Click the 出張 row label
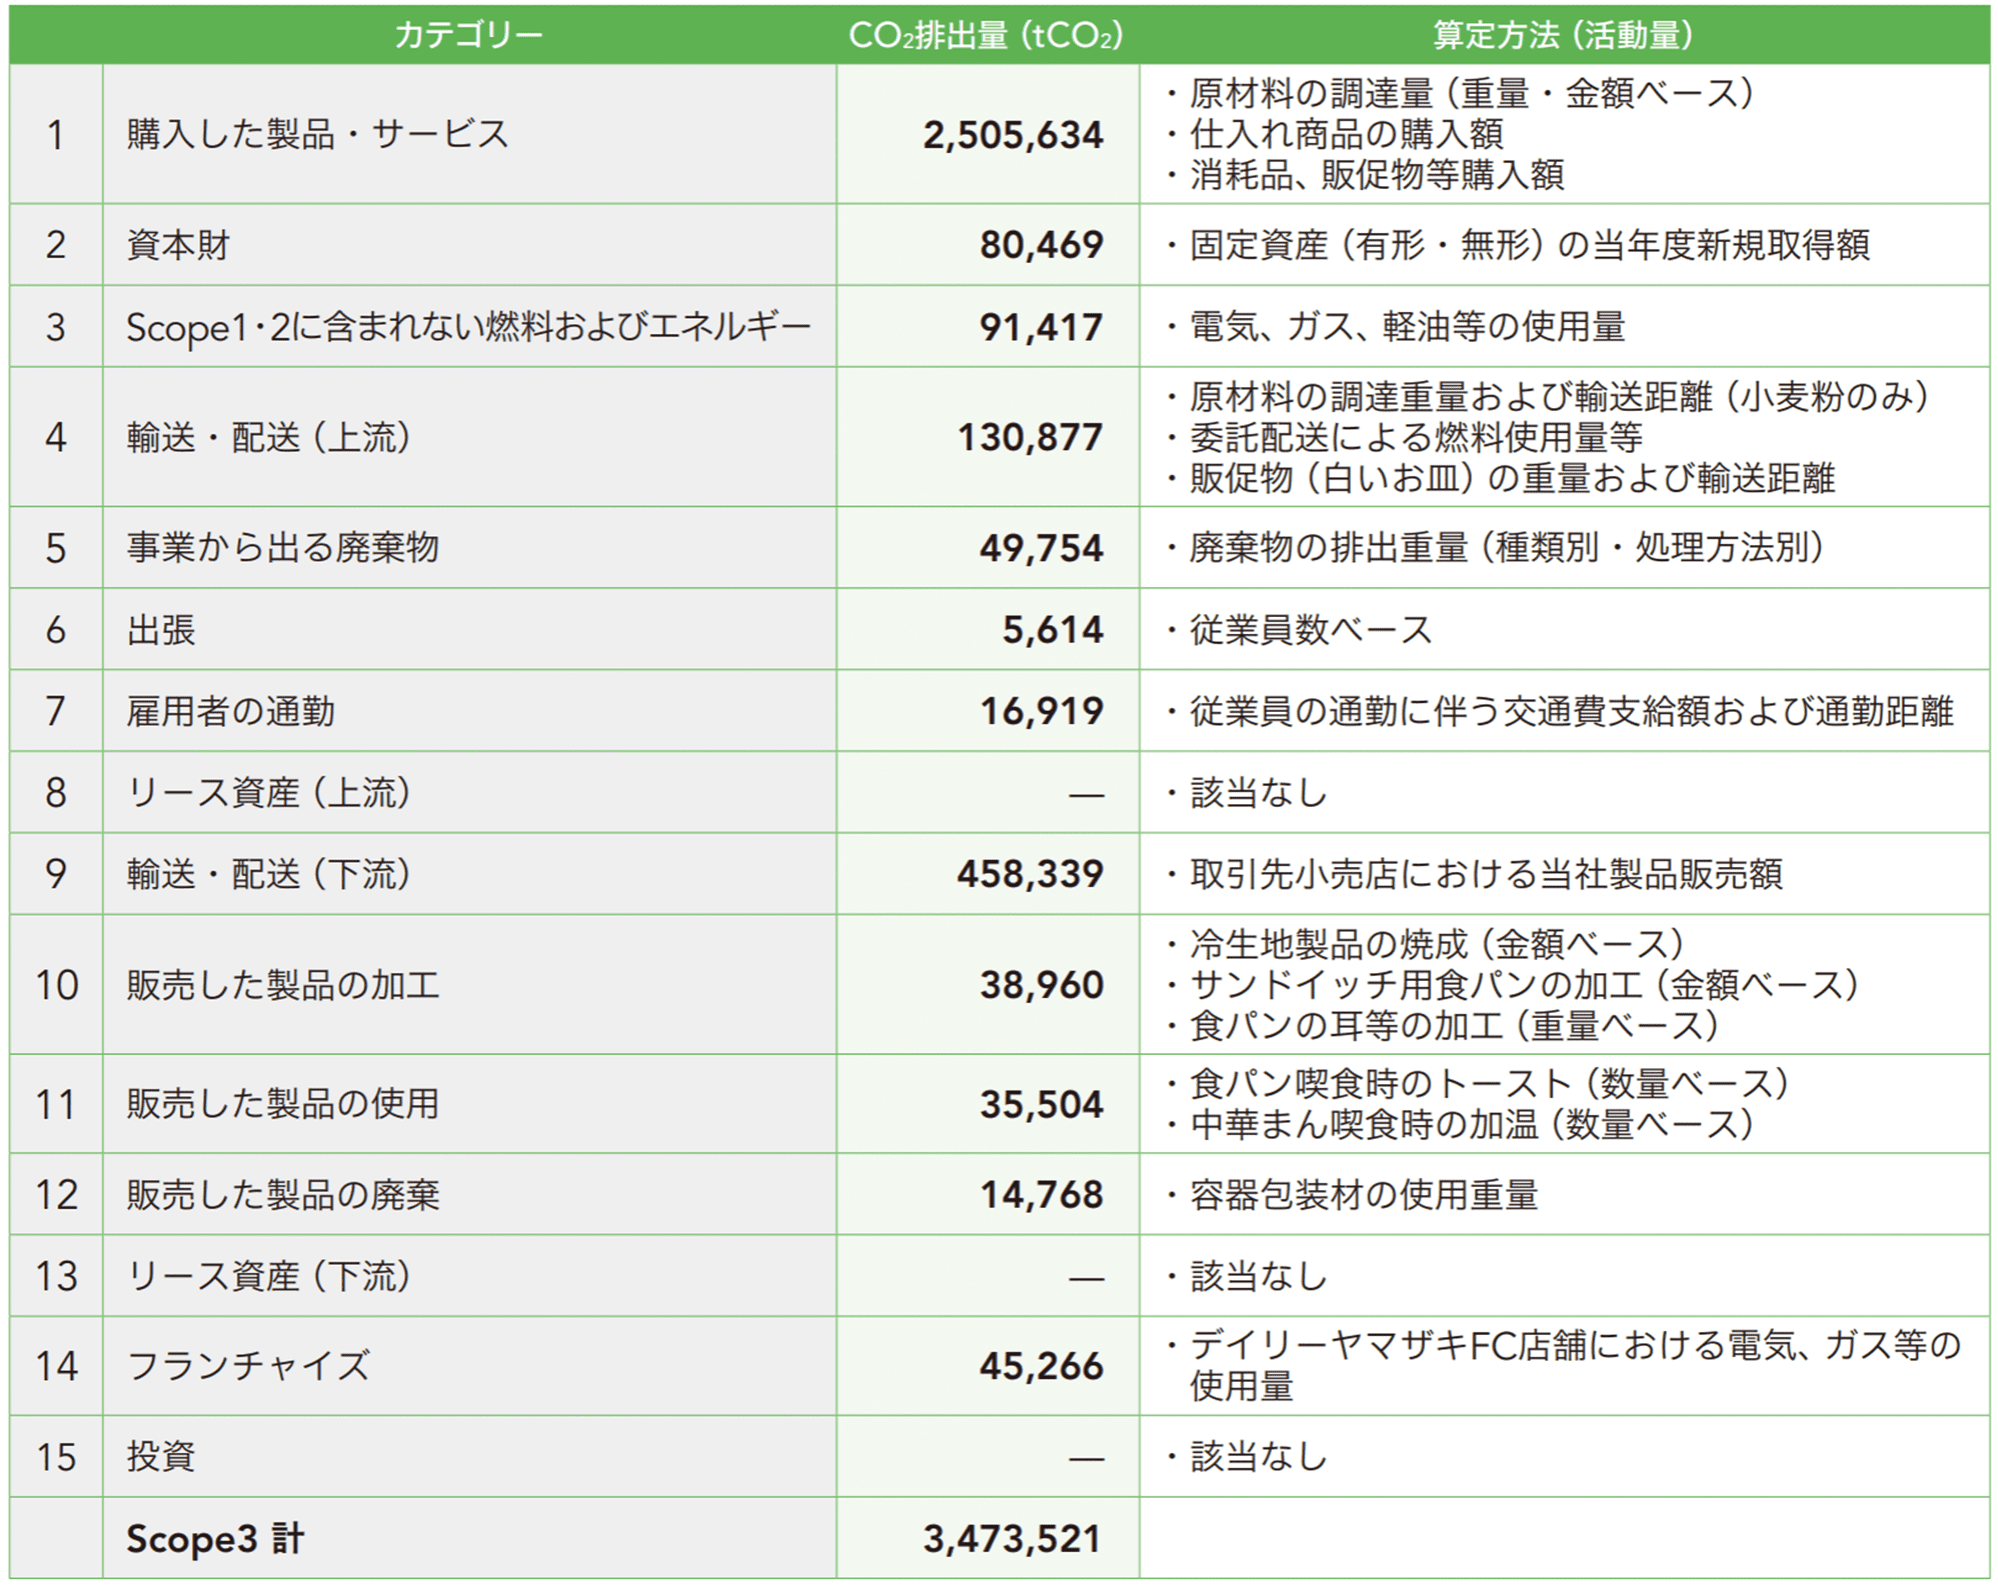Screen dimensions: 1998x1594 click(x=161, y=630)
